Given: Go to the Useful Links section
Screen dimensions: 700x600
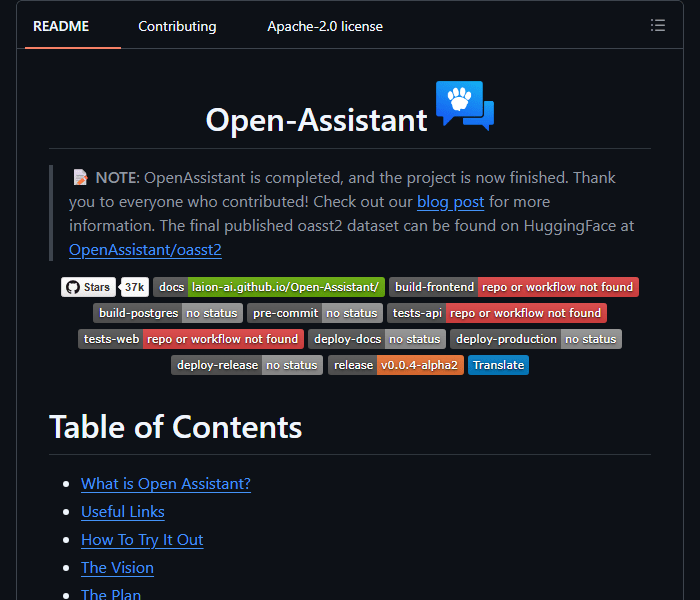Looking at the screenshot, I should click(123, 512).
